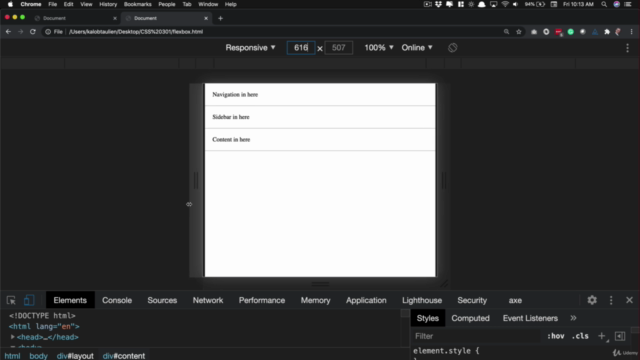Click the right edge viewport resize handle
This screenshot has height=360, width=640.
pos(444,180)
